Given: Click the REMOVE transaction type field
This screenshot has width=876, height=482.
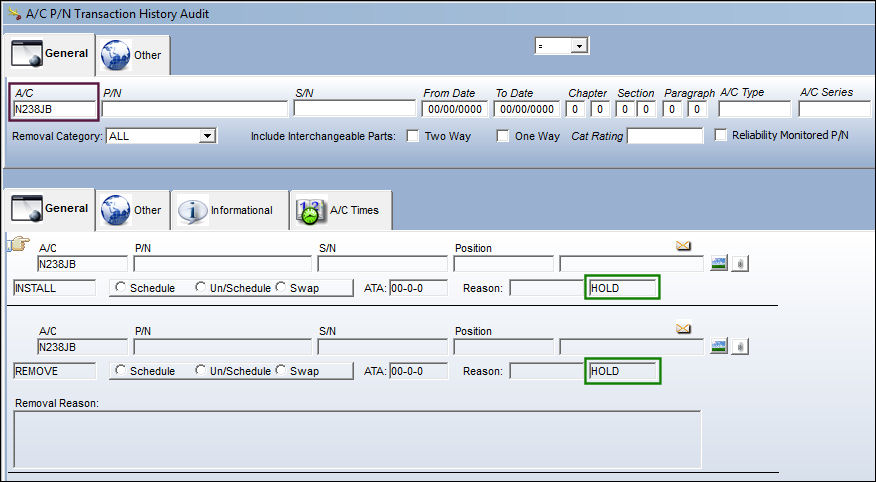Looking at the screenshot, I should (54, 371).
